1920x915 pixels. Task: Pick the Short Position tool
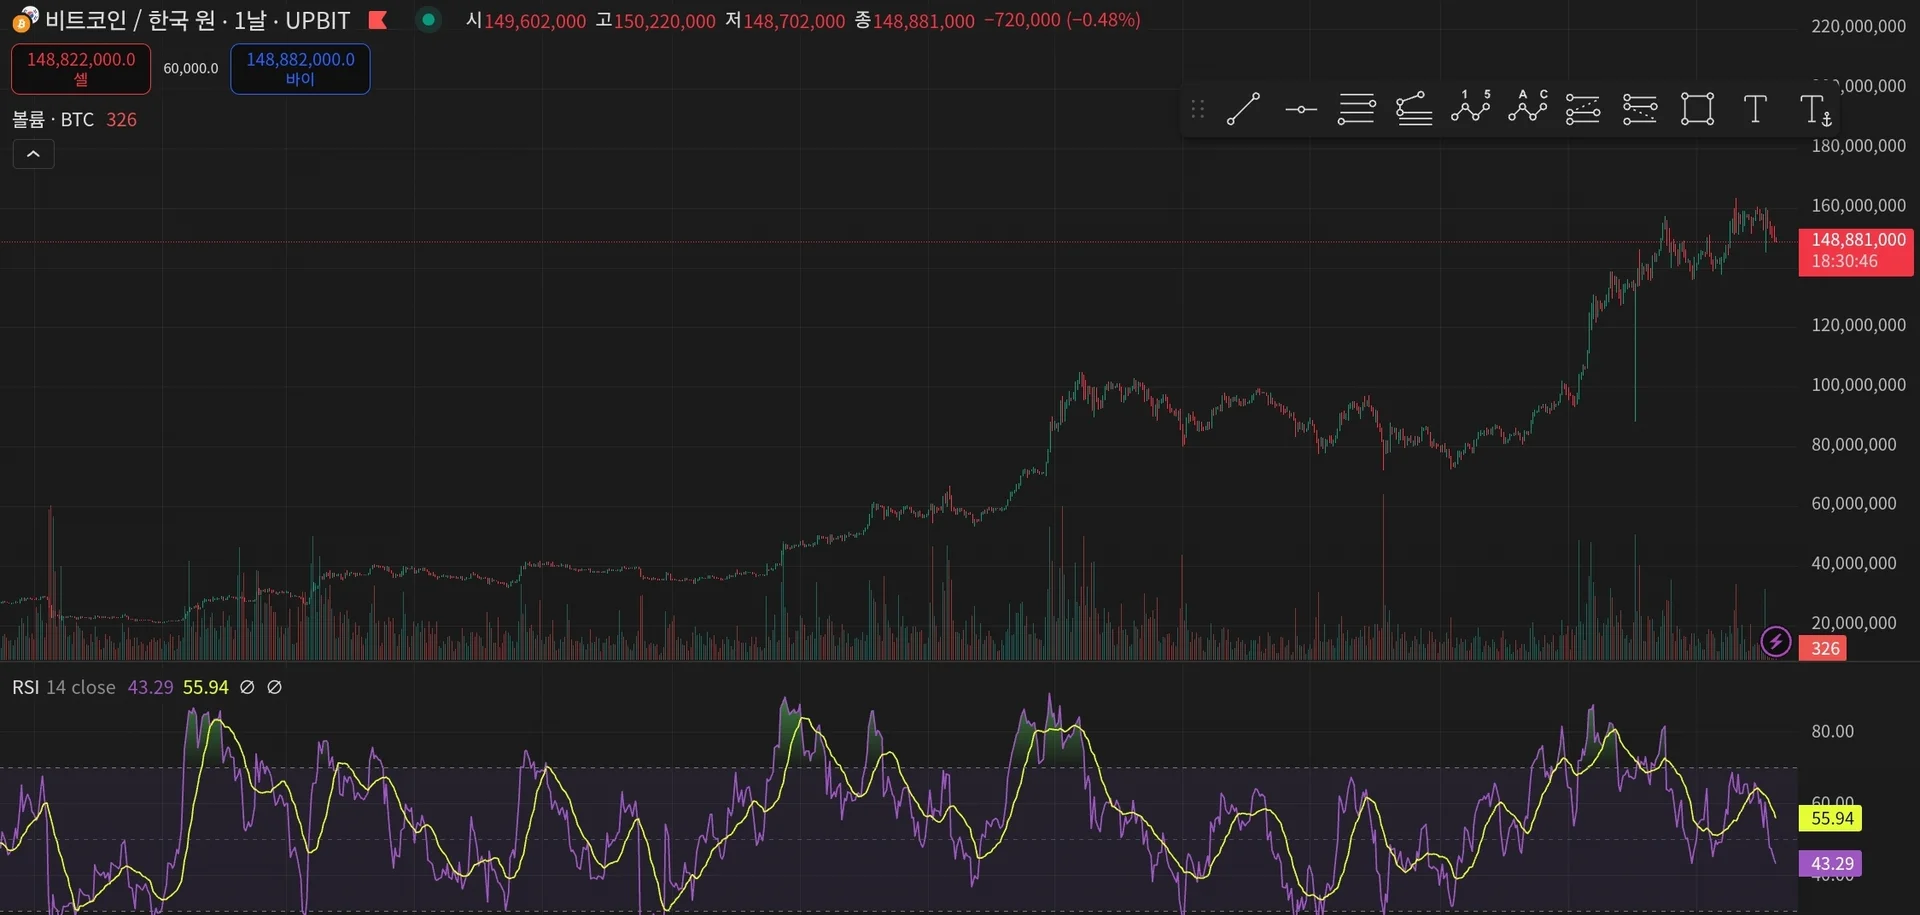coord(1640,109)
